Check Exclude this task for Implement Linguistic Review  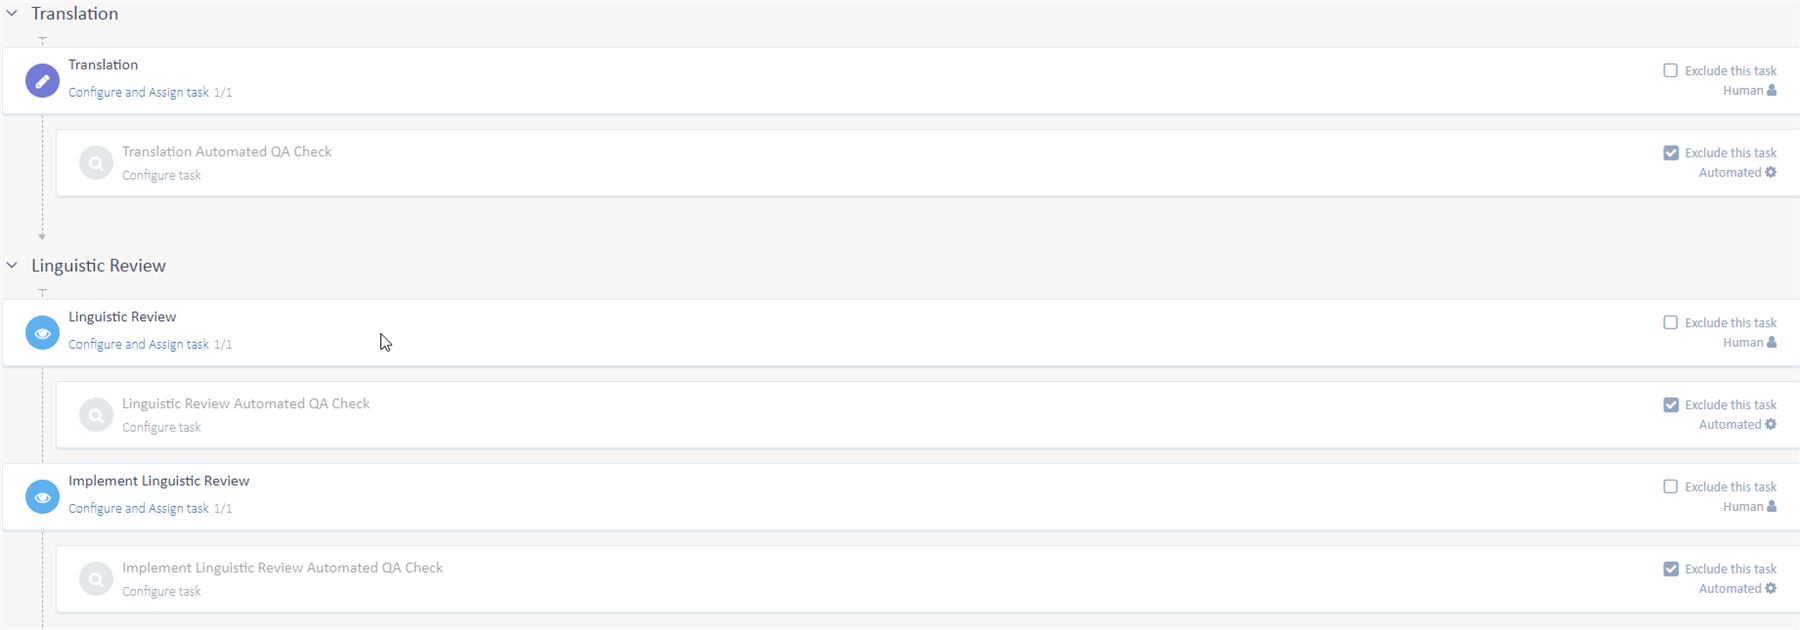click(x=1671, y=486)
